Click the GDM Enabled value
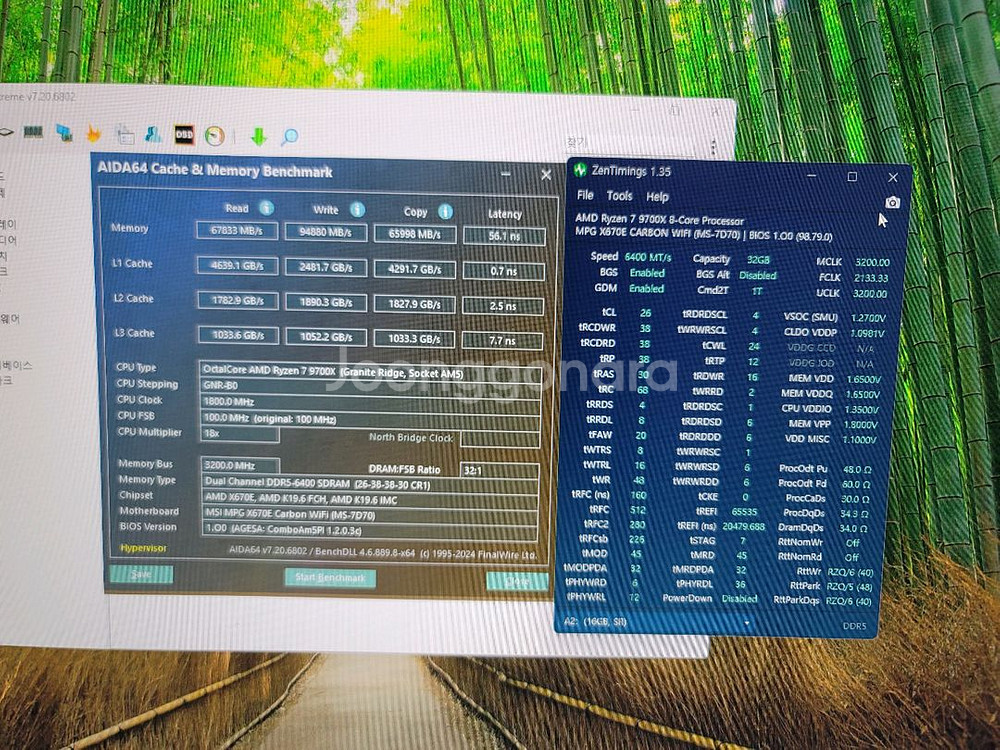 [x=647, y=288]
